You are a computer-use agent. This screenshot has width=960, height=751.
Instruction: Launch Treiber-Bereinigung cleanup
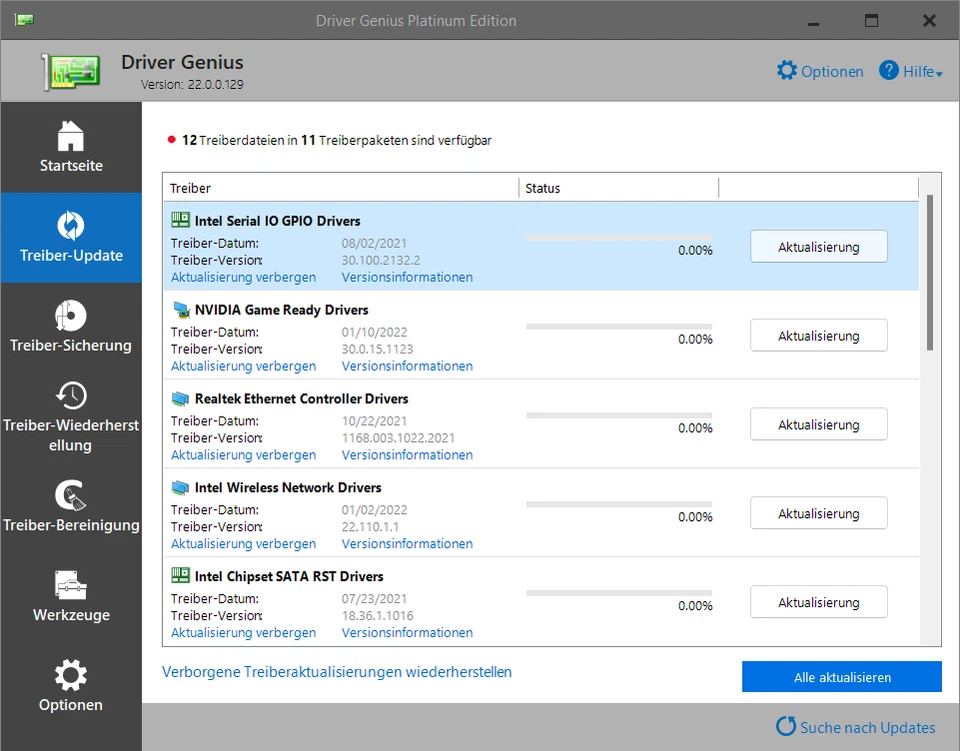point(70,507)
